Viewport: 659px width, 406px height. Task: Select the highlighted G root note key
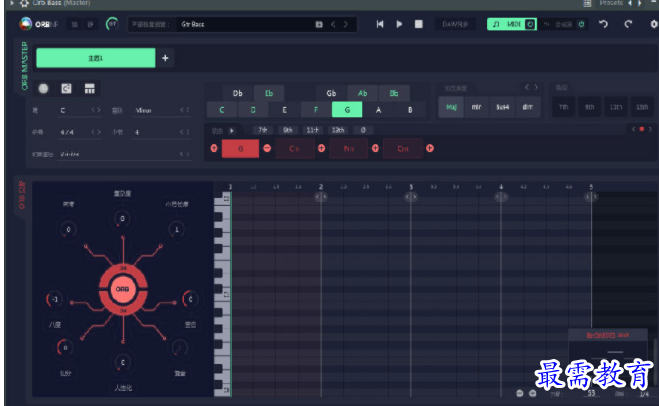pyautogui.click(x=347, y=110)
